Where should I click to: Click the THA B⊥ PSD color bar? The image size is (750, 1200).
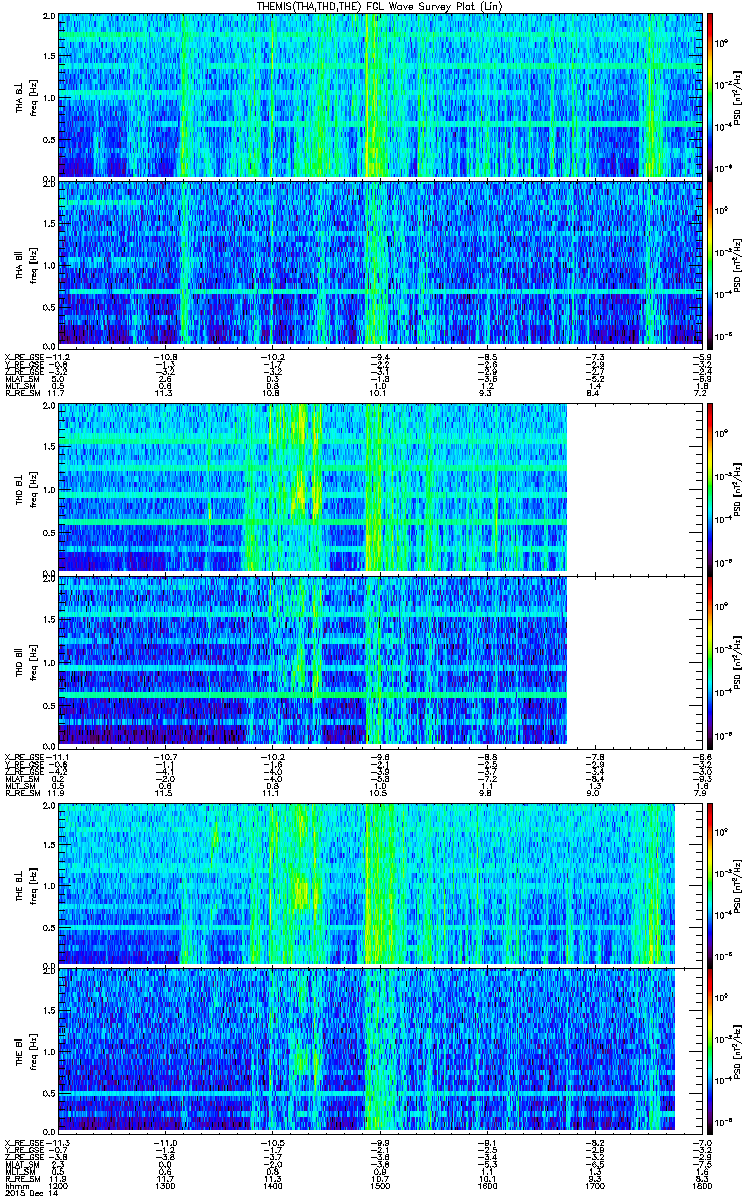tap(710, 95)
